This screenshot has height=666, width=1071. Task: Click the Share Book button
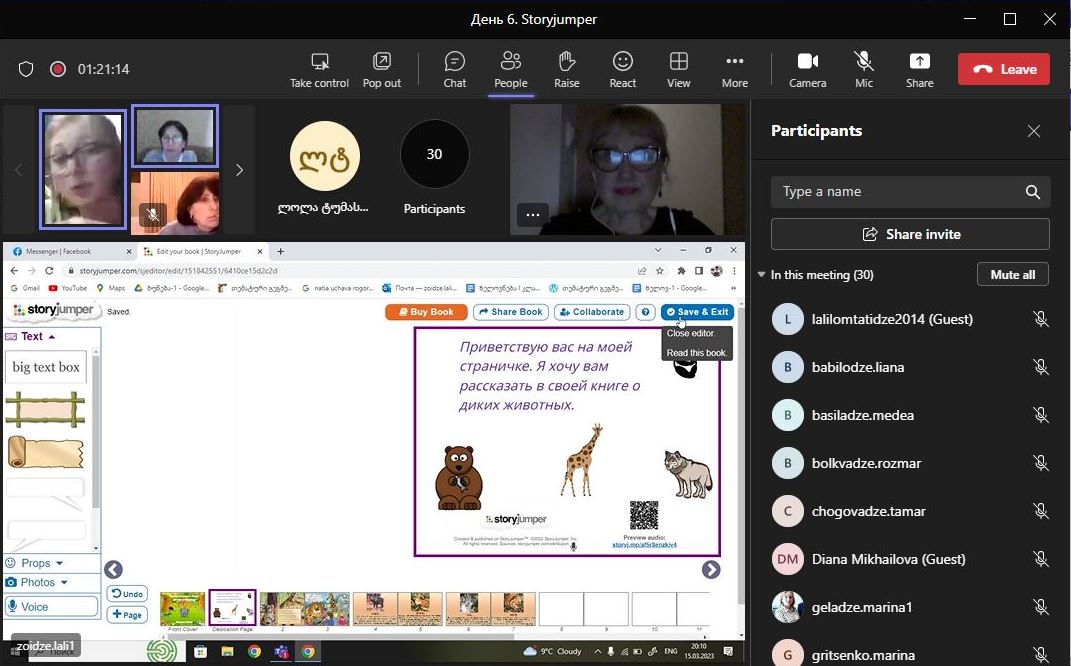click(510, 312)
